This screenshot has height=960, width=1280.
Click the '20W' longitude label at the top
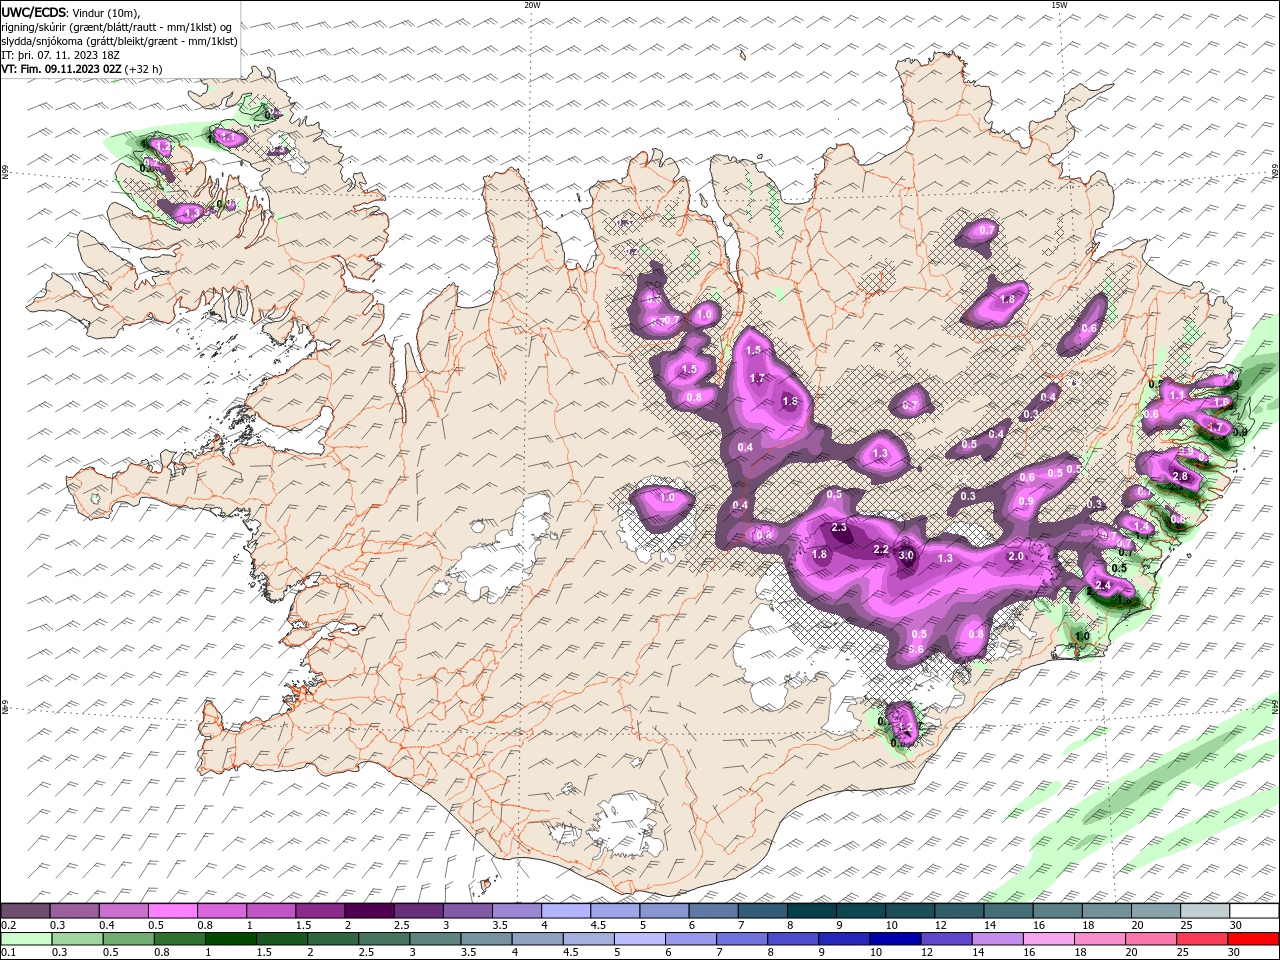[532, 5]
